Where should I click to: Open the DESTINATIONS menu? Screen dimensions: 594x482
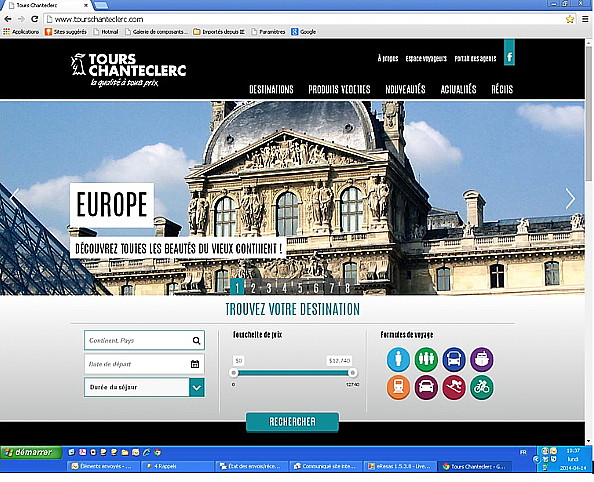click(271, 89)
